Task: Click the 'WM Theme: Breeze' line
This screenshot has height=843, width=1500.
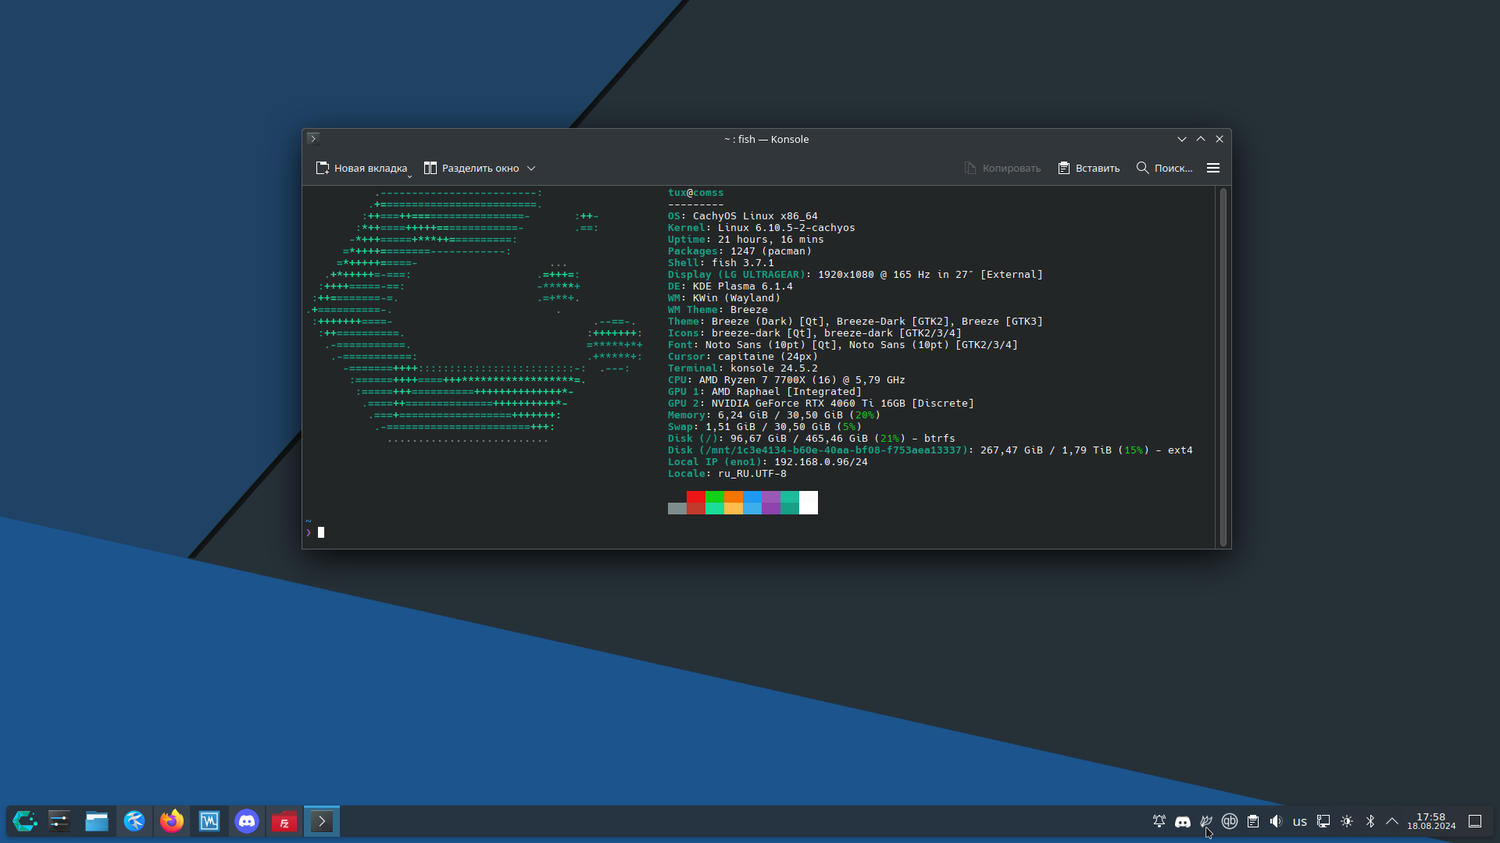Action: pos(718,310)
